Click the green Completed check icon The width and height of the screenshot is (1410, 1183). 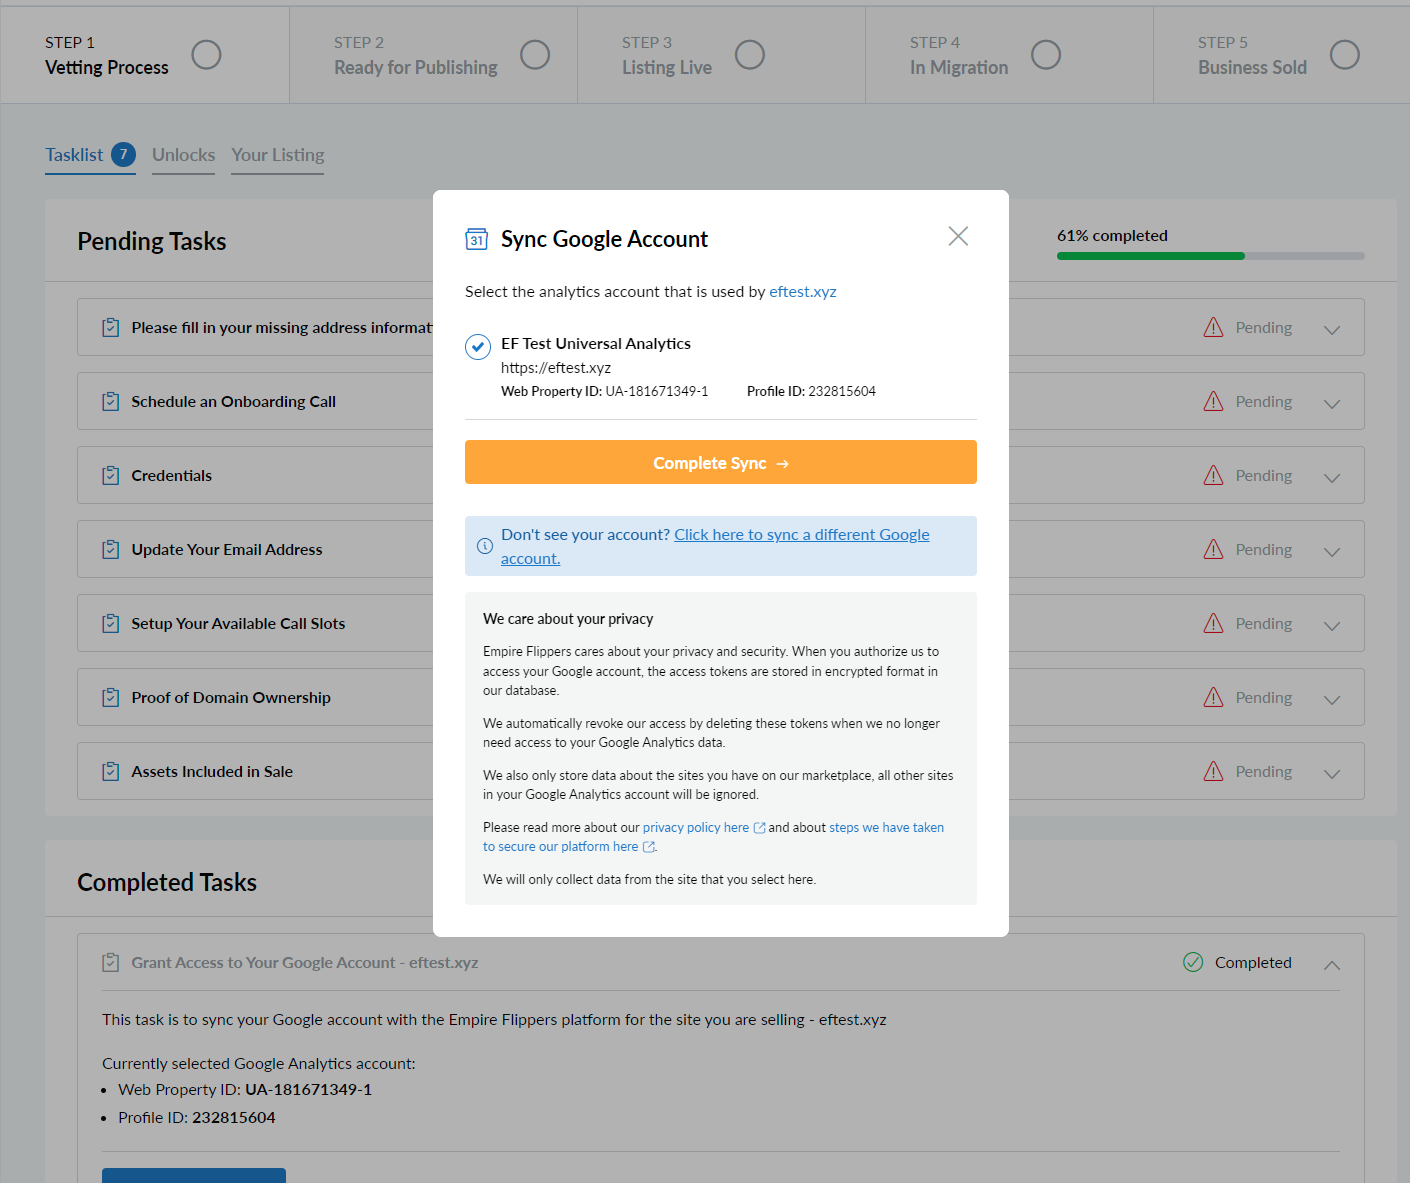[1193, 962]
